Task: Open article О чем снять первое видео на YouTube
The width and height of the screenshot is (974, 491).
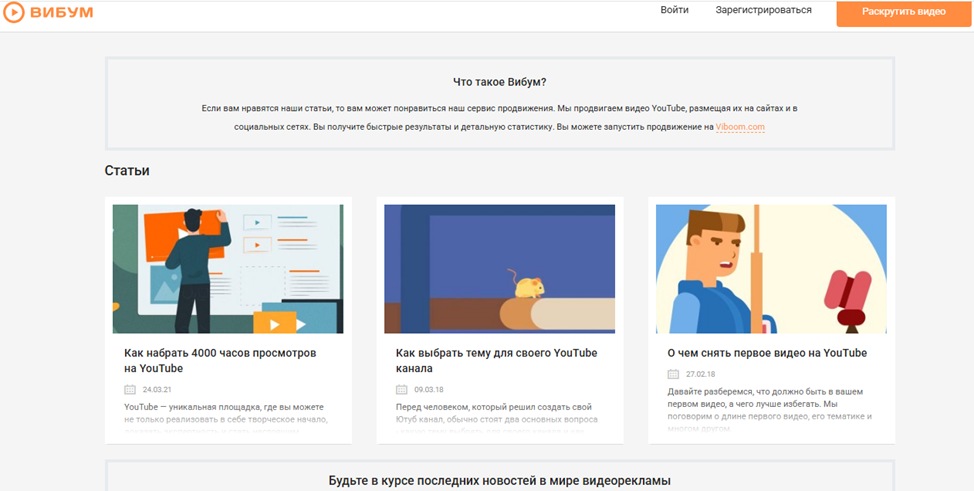Action: (766, 353)
